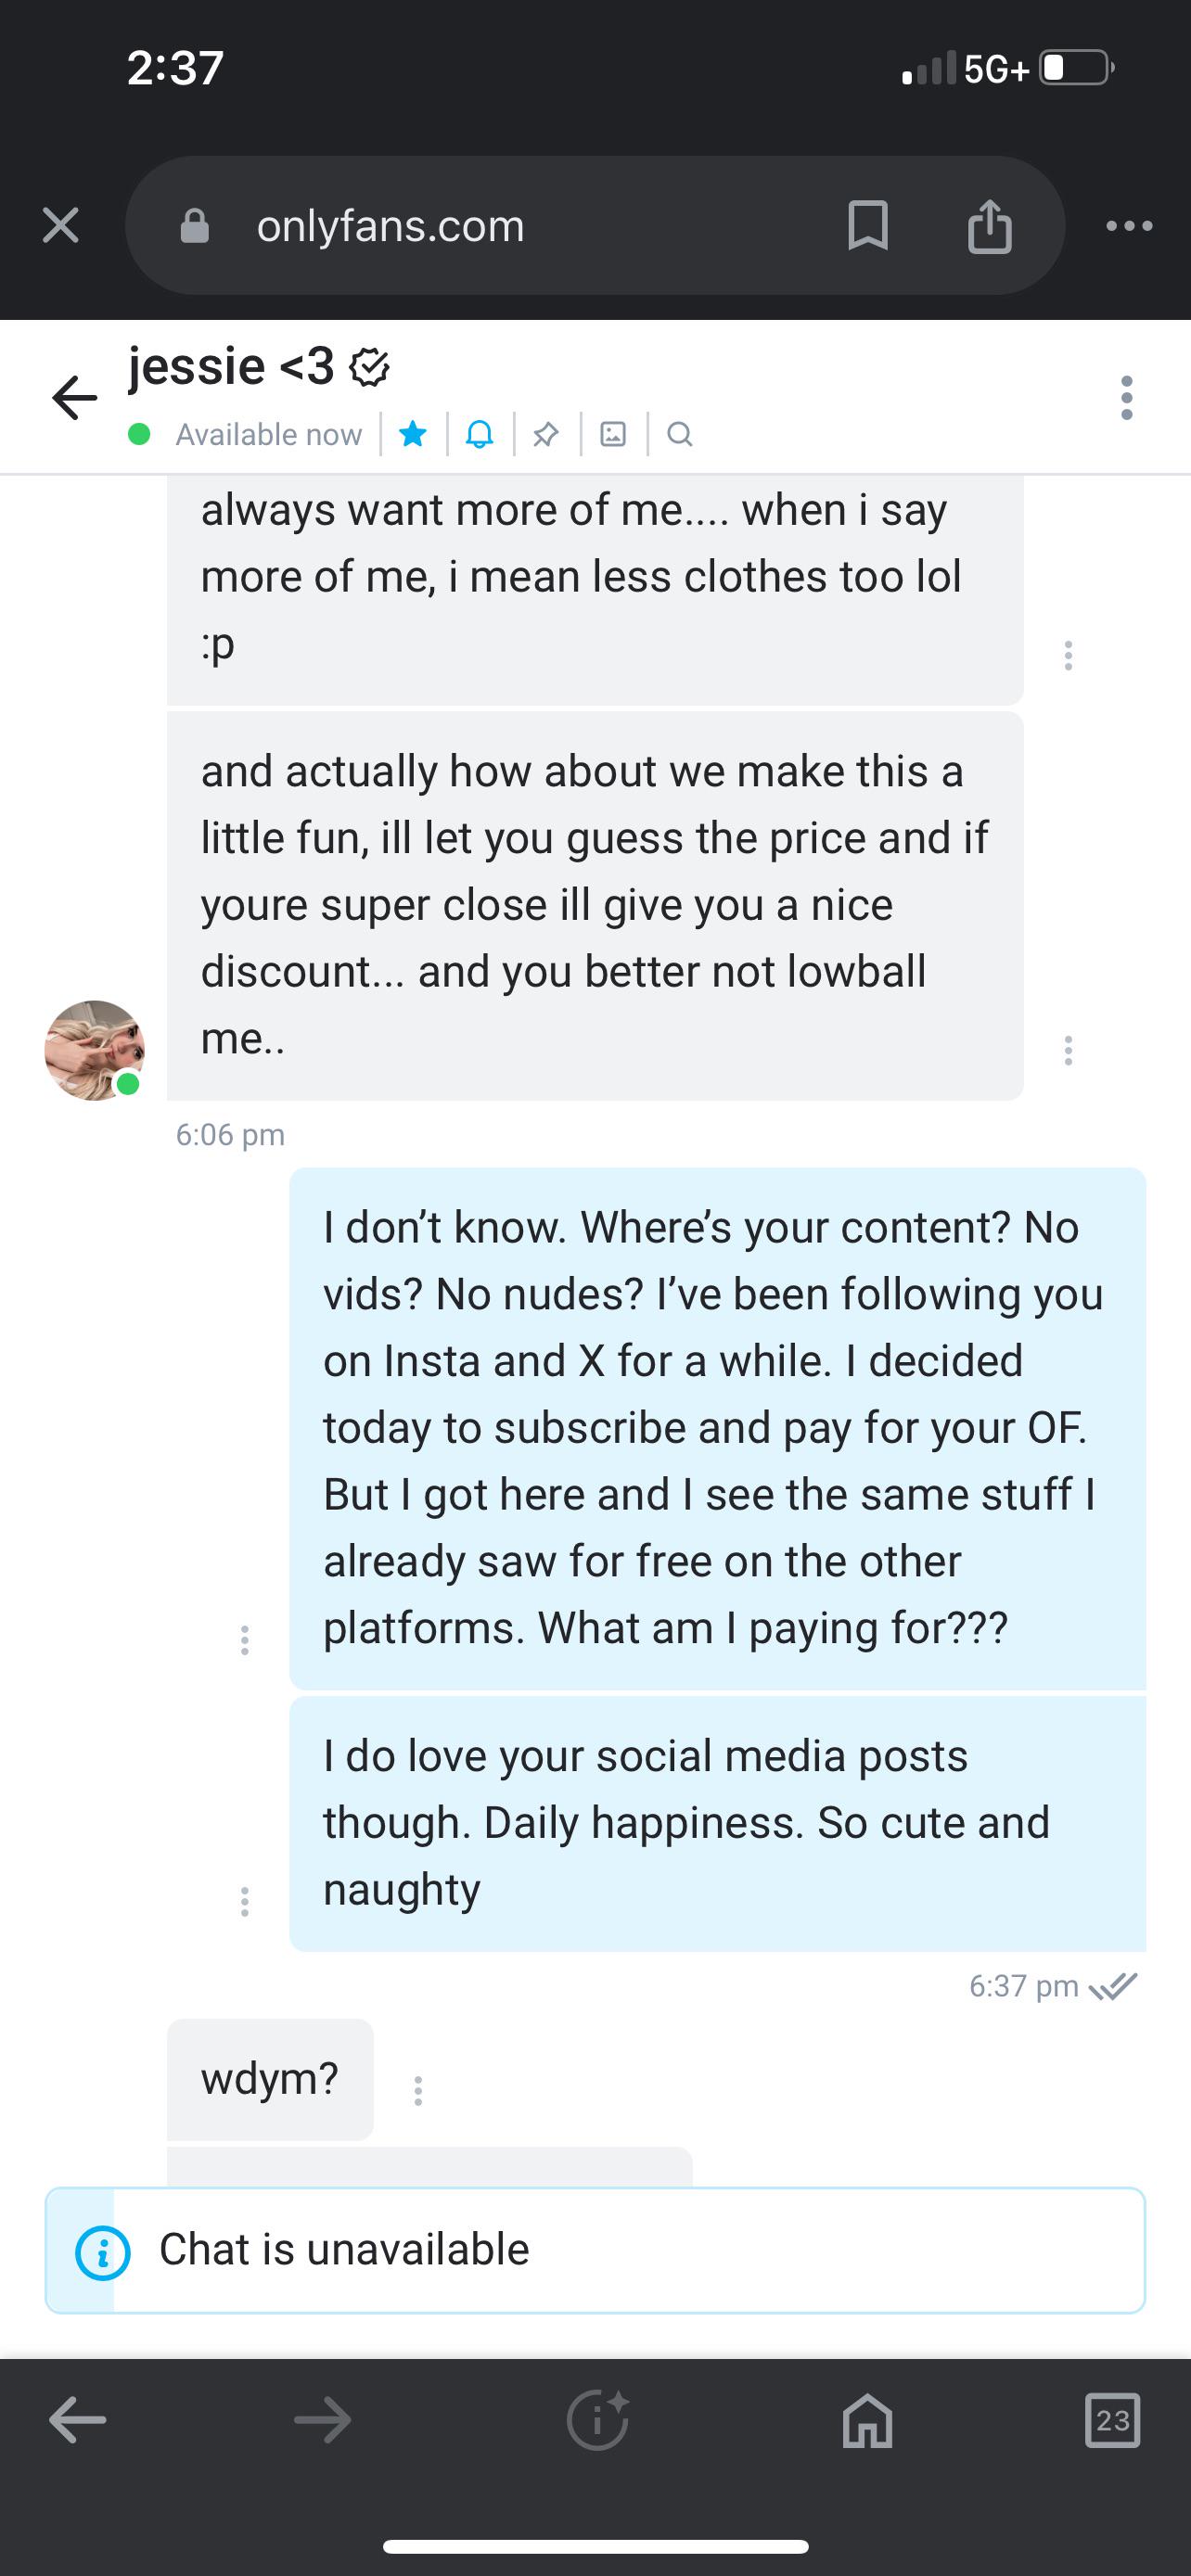Screen dimensions: 1191x2576
Task: Open jessie <3 profile name link
Action: coord(232,366)
